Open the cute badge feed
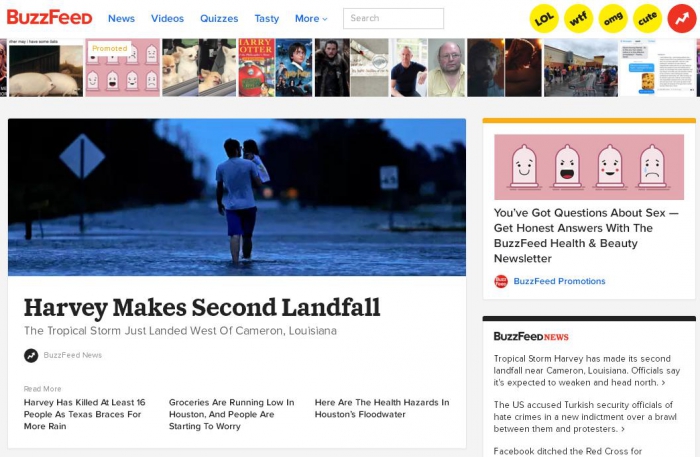Viewport: 700px width, 457px height. pyautogui.click(x=647, y=18)
